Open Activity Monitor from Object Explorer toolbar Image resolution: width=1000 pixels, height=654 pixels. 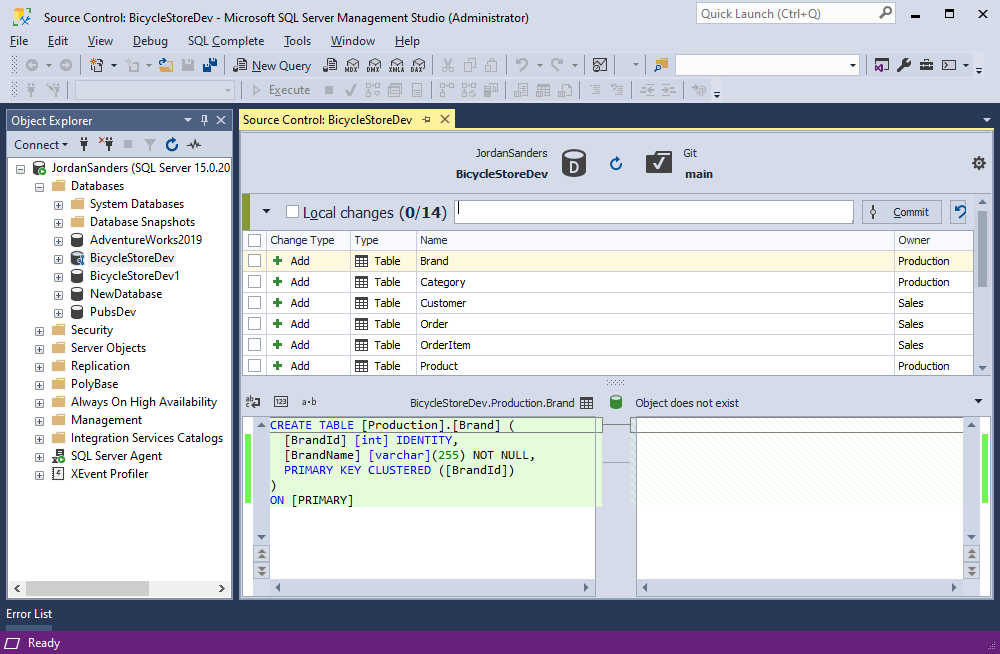(194, 144)
